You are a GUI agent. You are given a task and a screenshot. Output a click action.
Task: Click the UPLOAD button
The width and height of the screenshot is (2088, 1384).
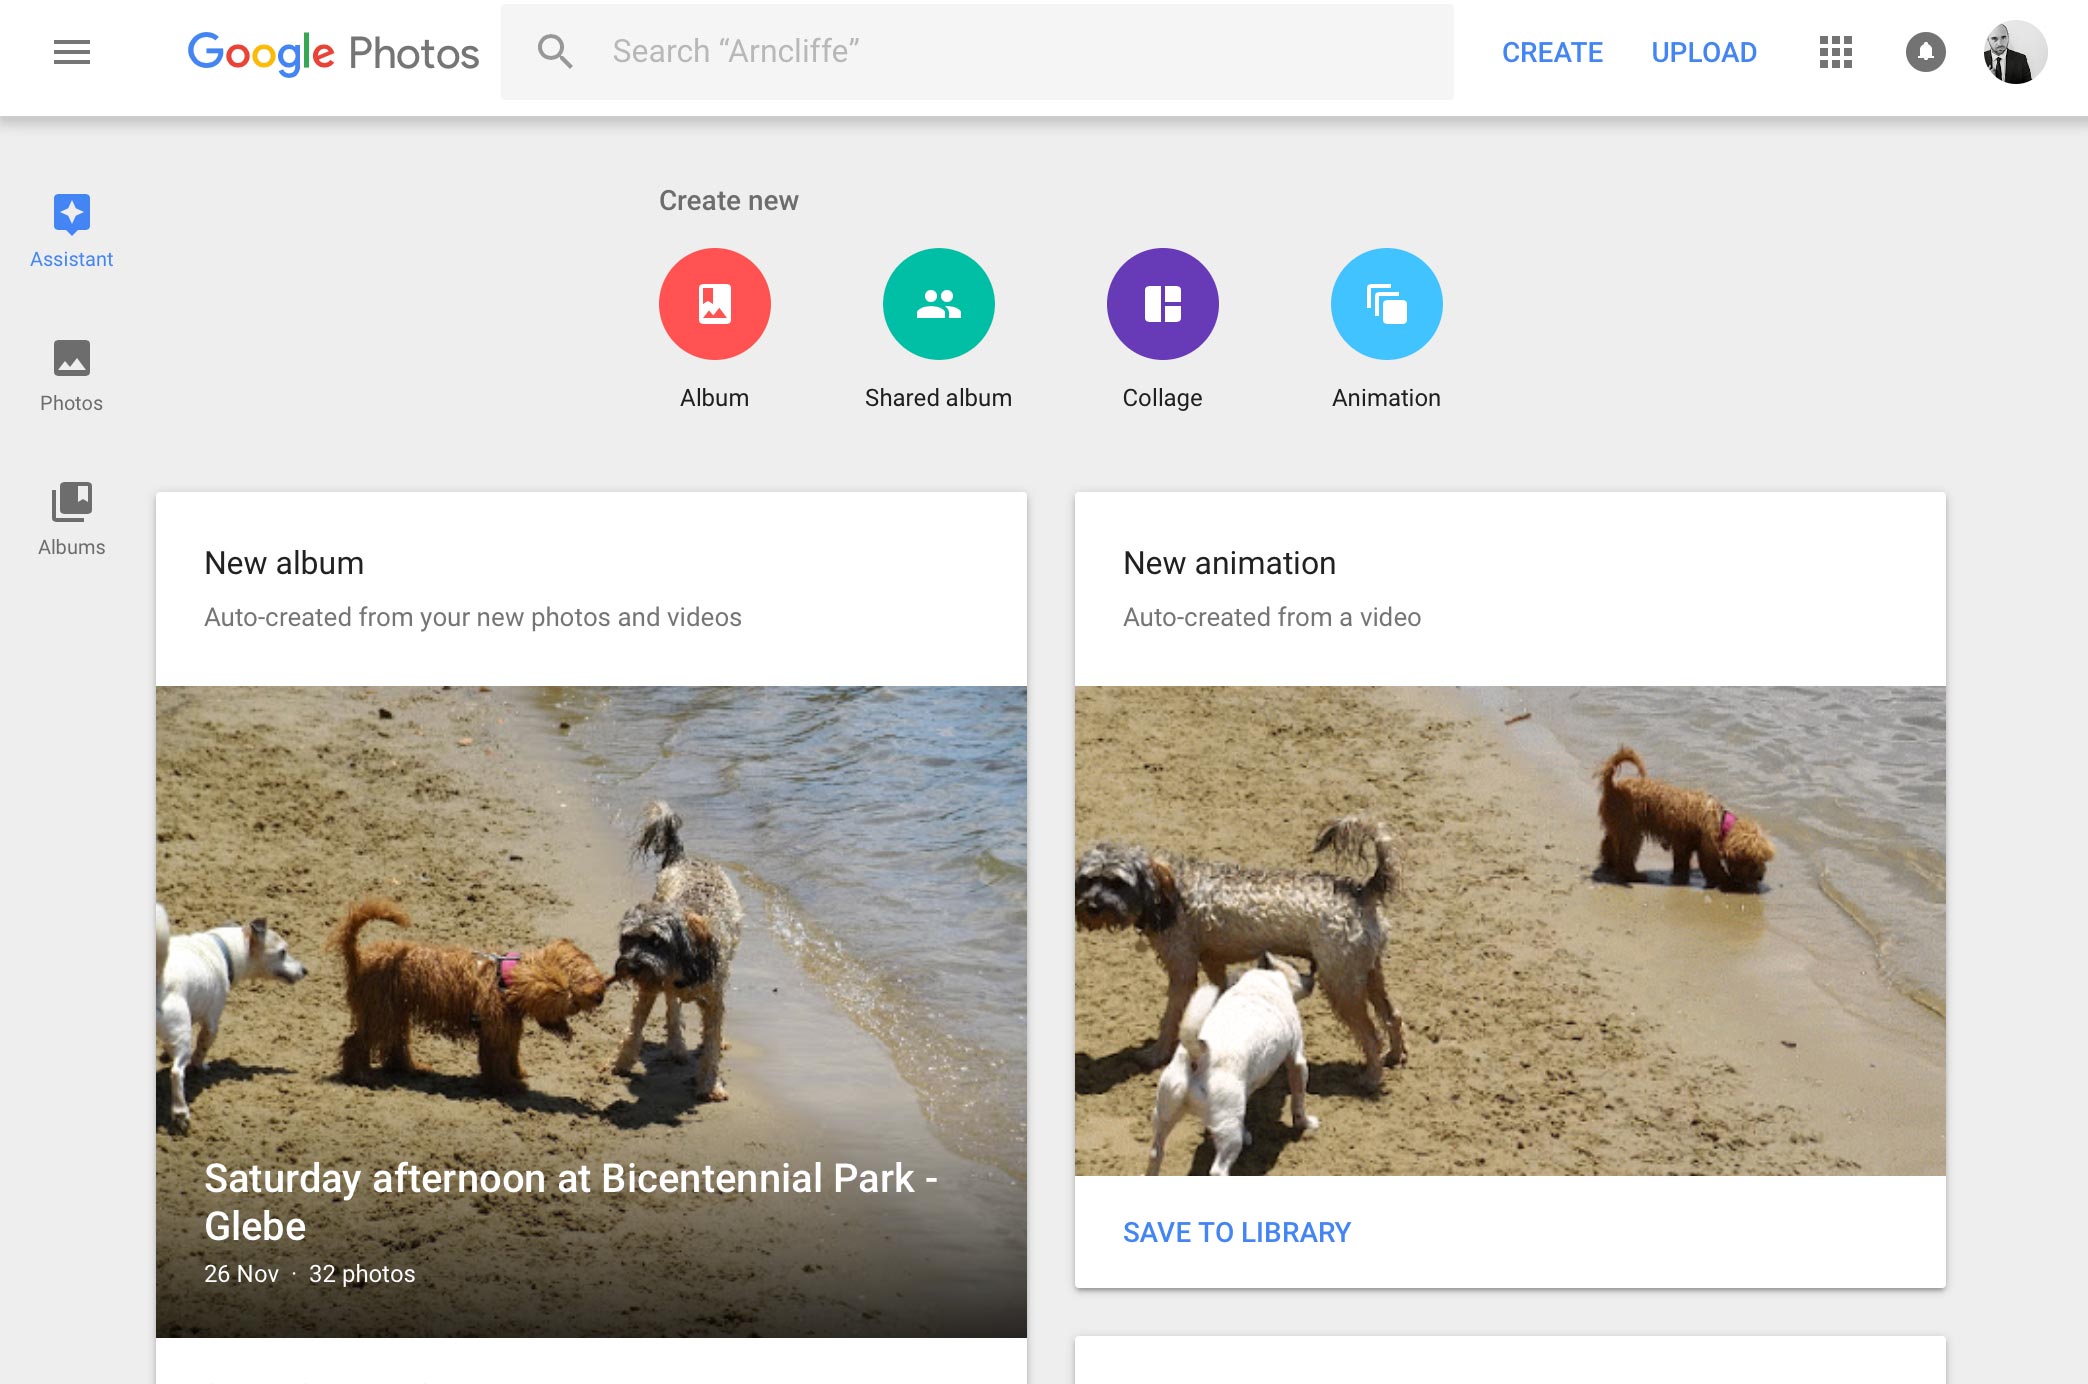1704,52
